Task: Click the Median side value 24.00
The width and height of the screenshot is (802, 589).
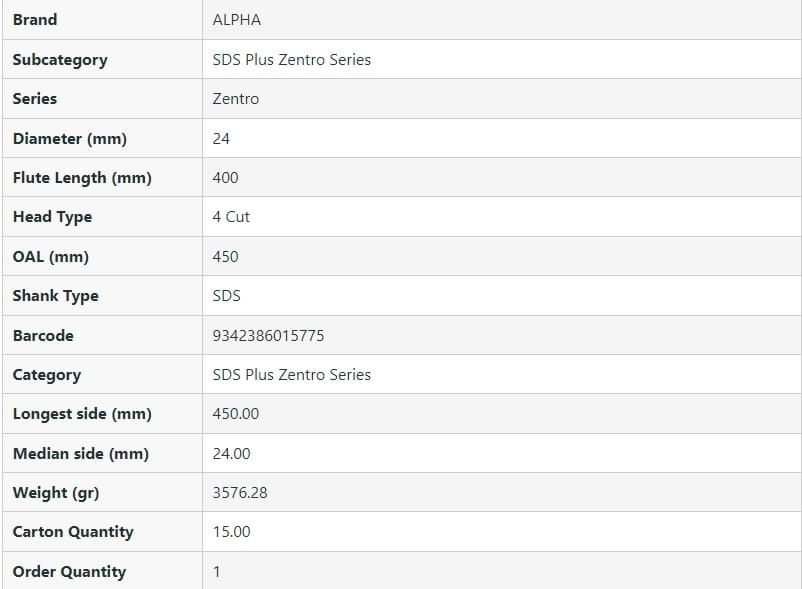Action: click(232, 454)
